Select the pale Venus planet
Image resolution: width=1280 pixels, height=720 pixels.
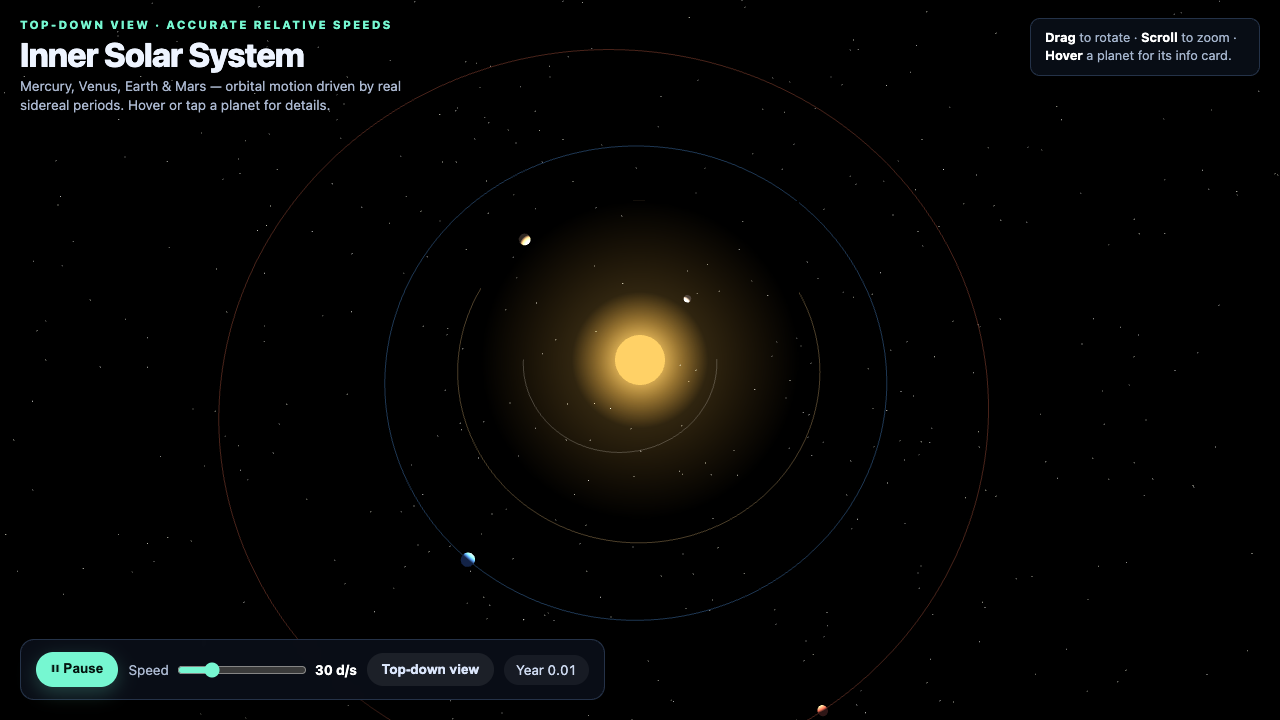point(525,240)
